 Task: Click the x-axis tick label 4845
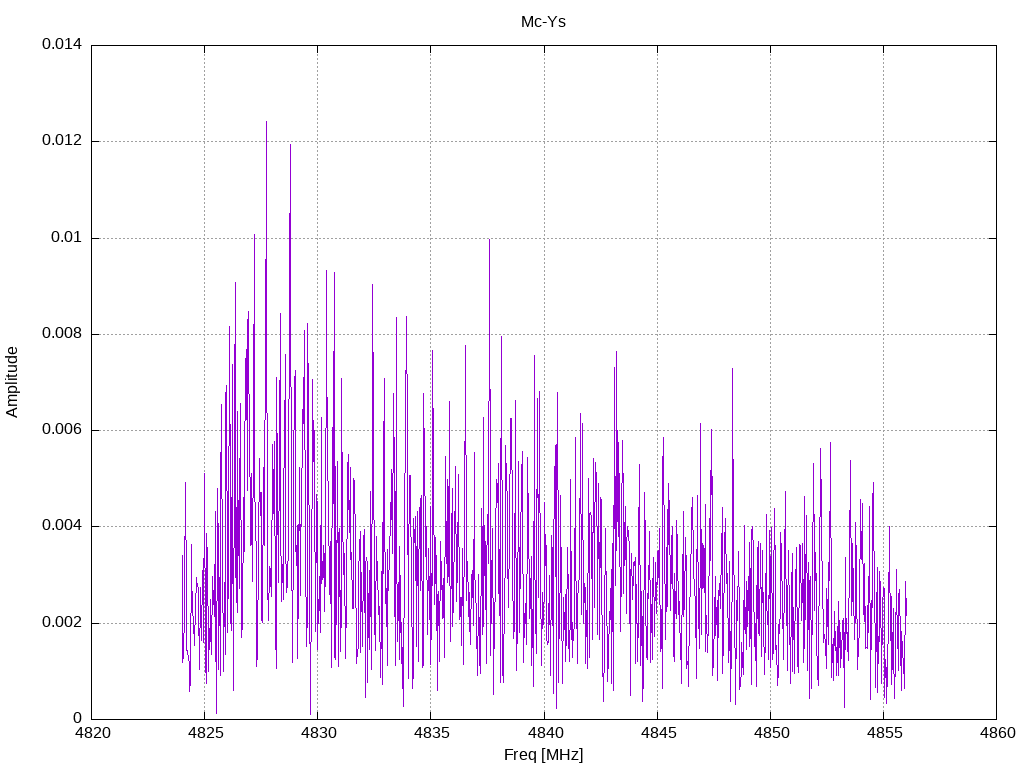658,733
